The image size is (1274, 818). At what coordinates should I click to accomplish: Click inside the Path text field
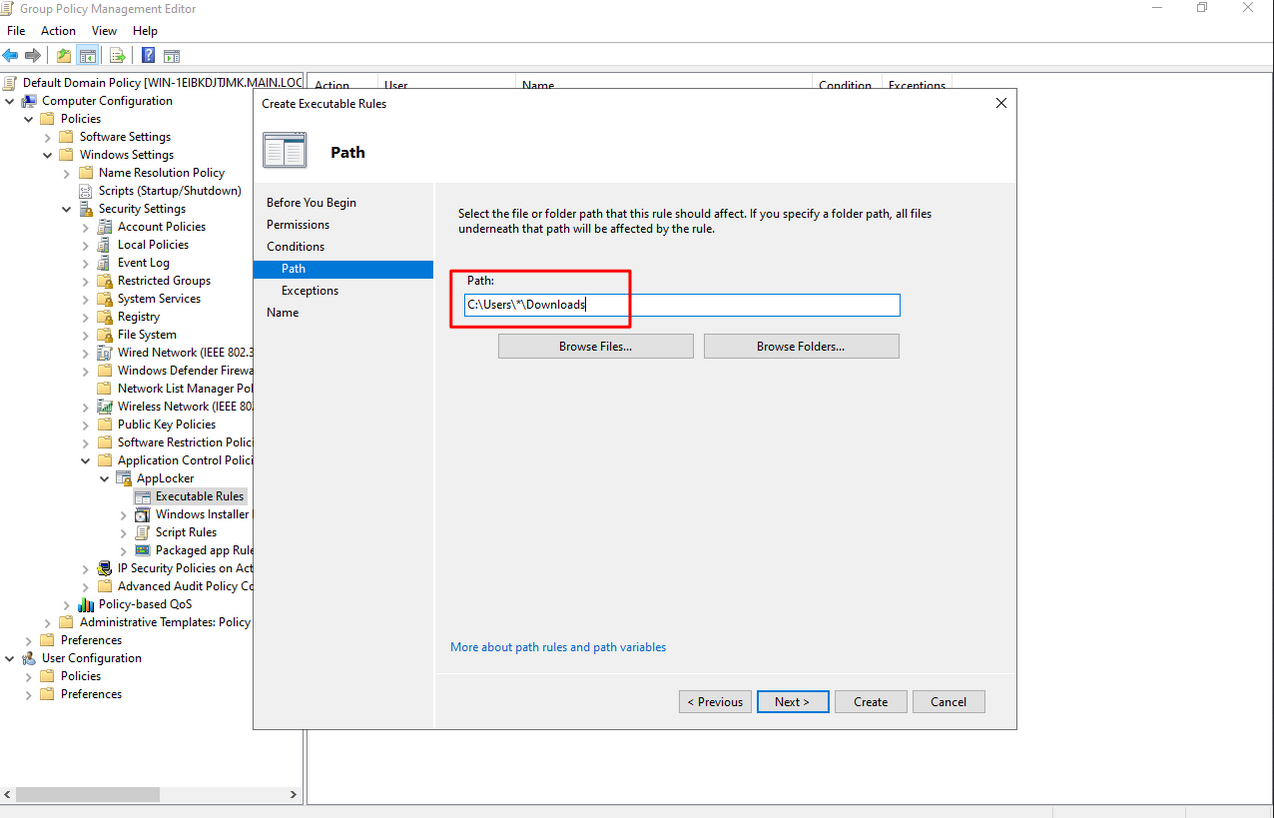click(x=740, y=305)
